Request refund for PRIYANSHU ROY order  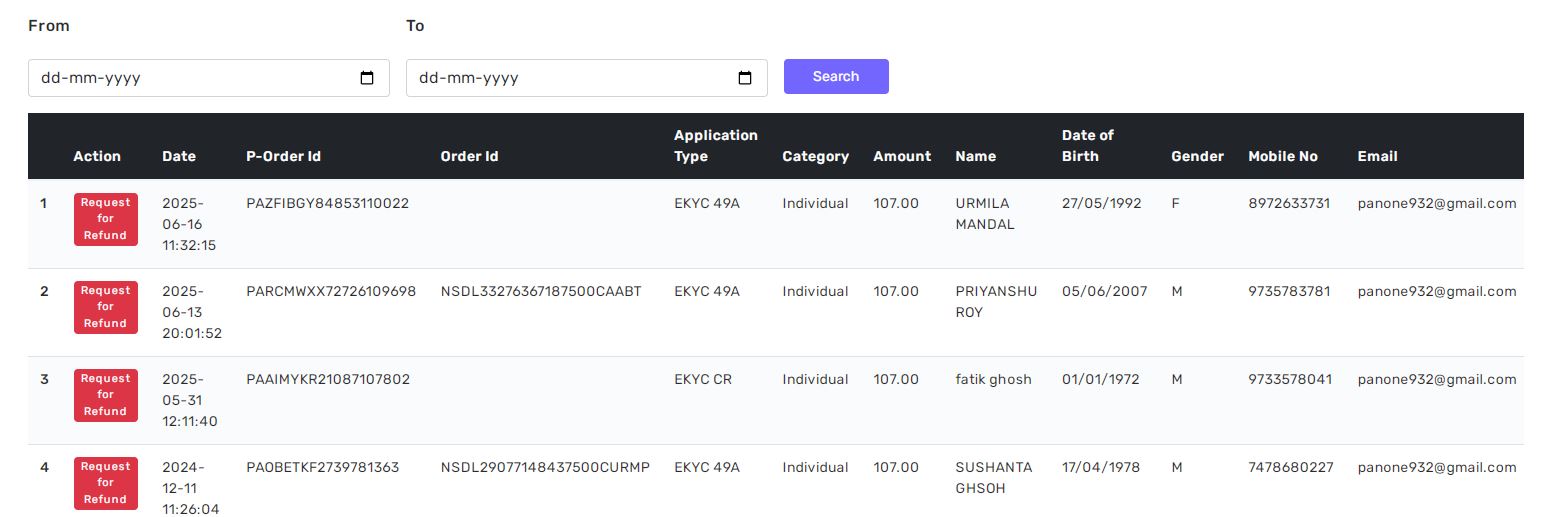coord(105,307)
